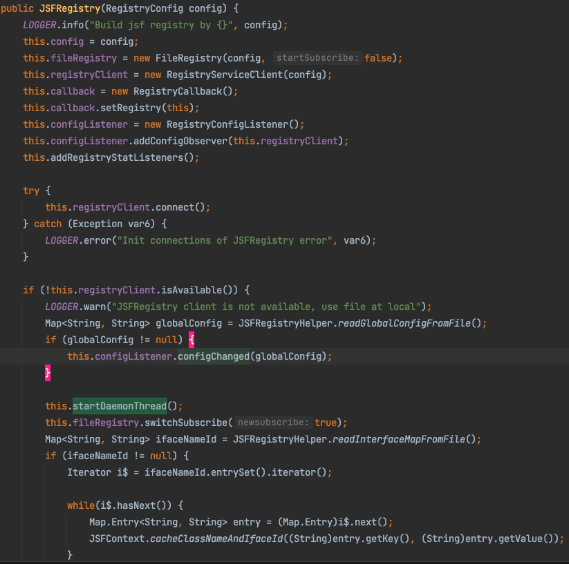This screenshot has height=564, width=569.
Task: Click the while keyword
Action: click(x=81, y=506)
